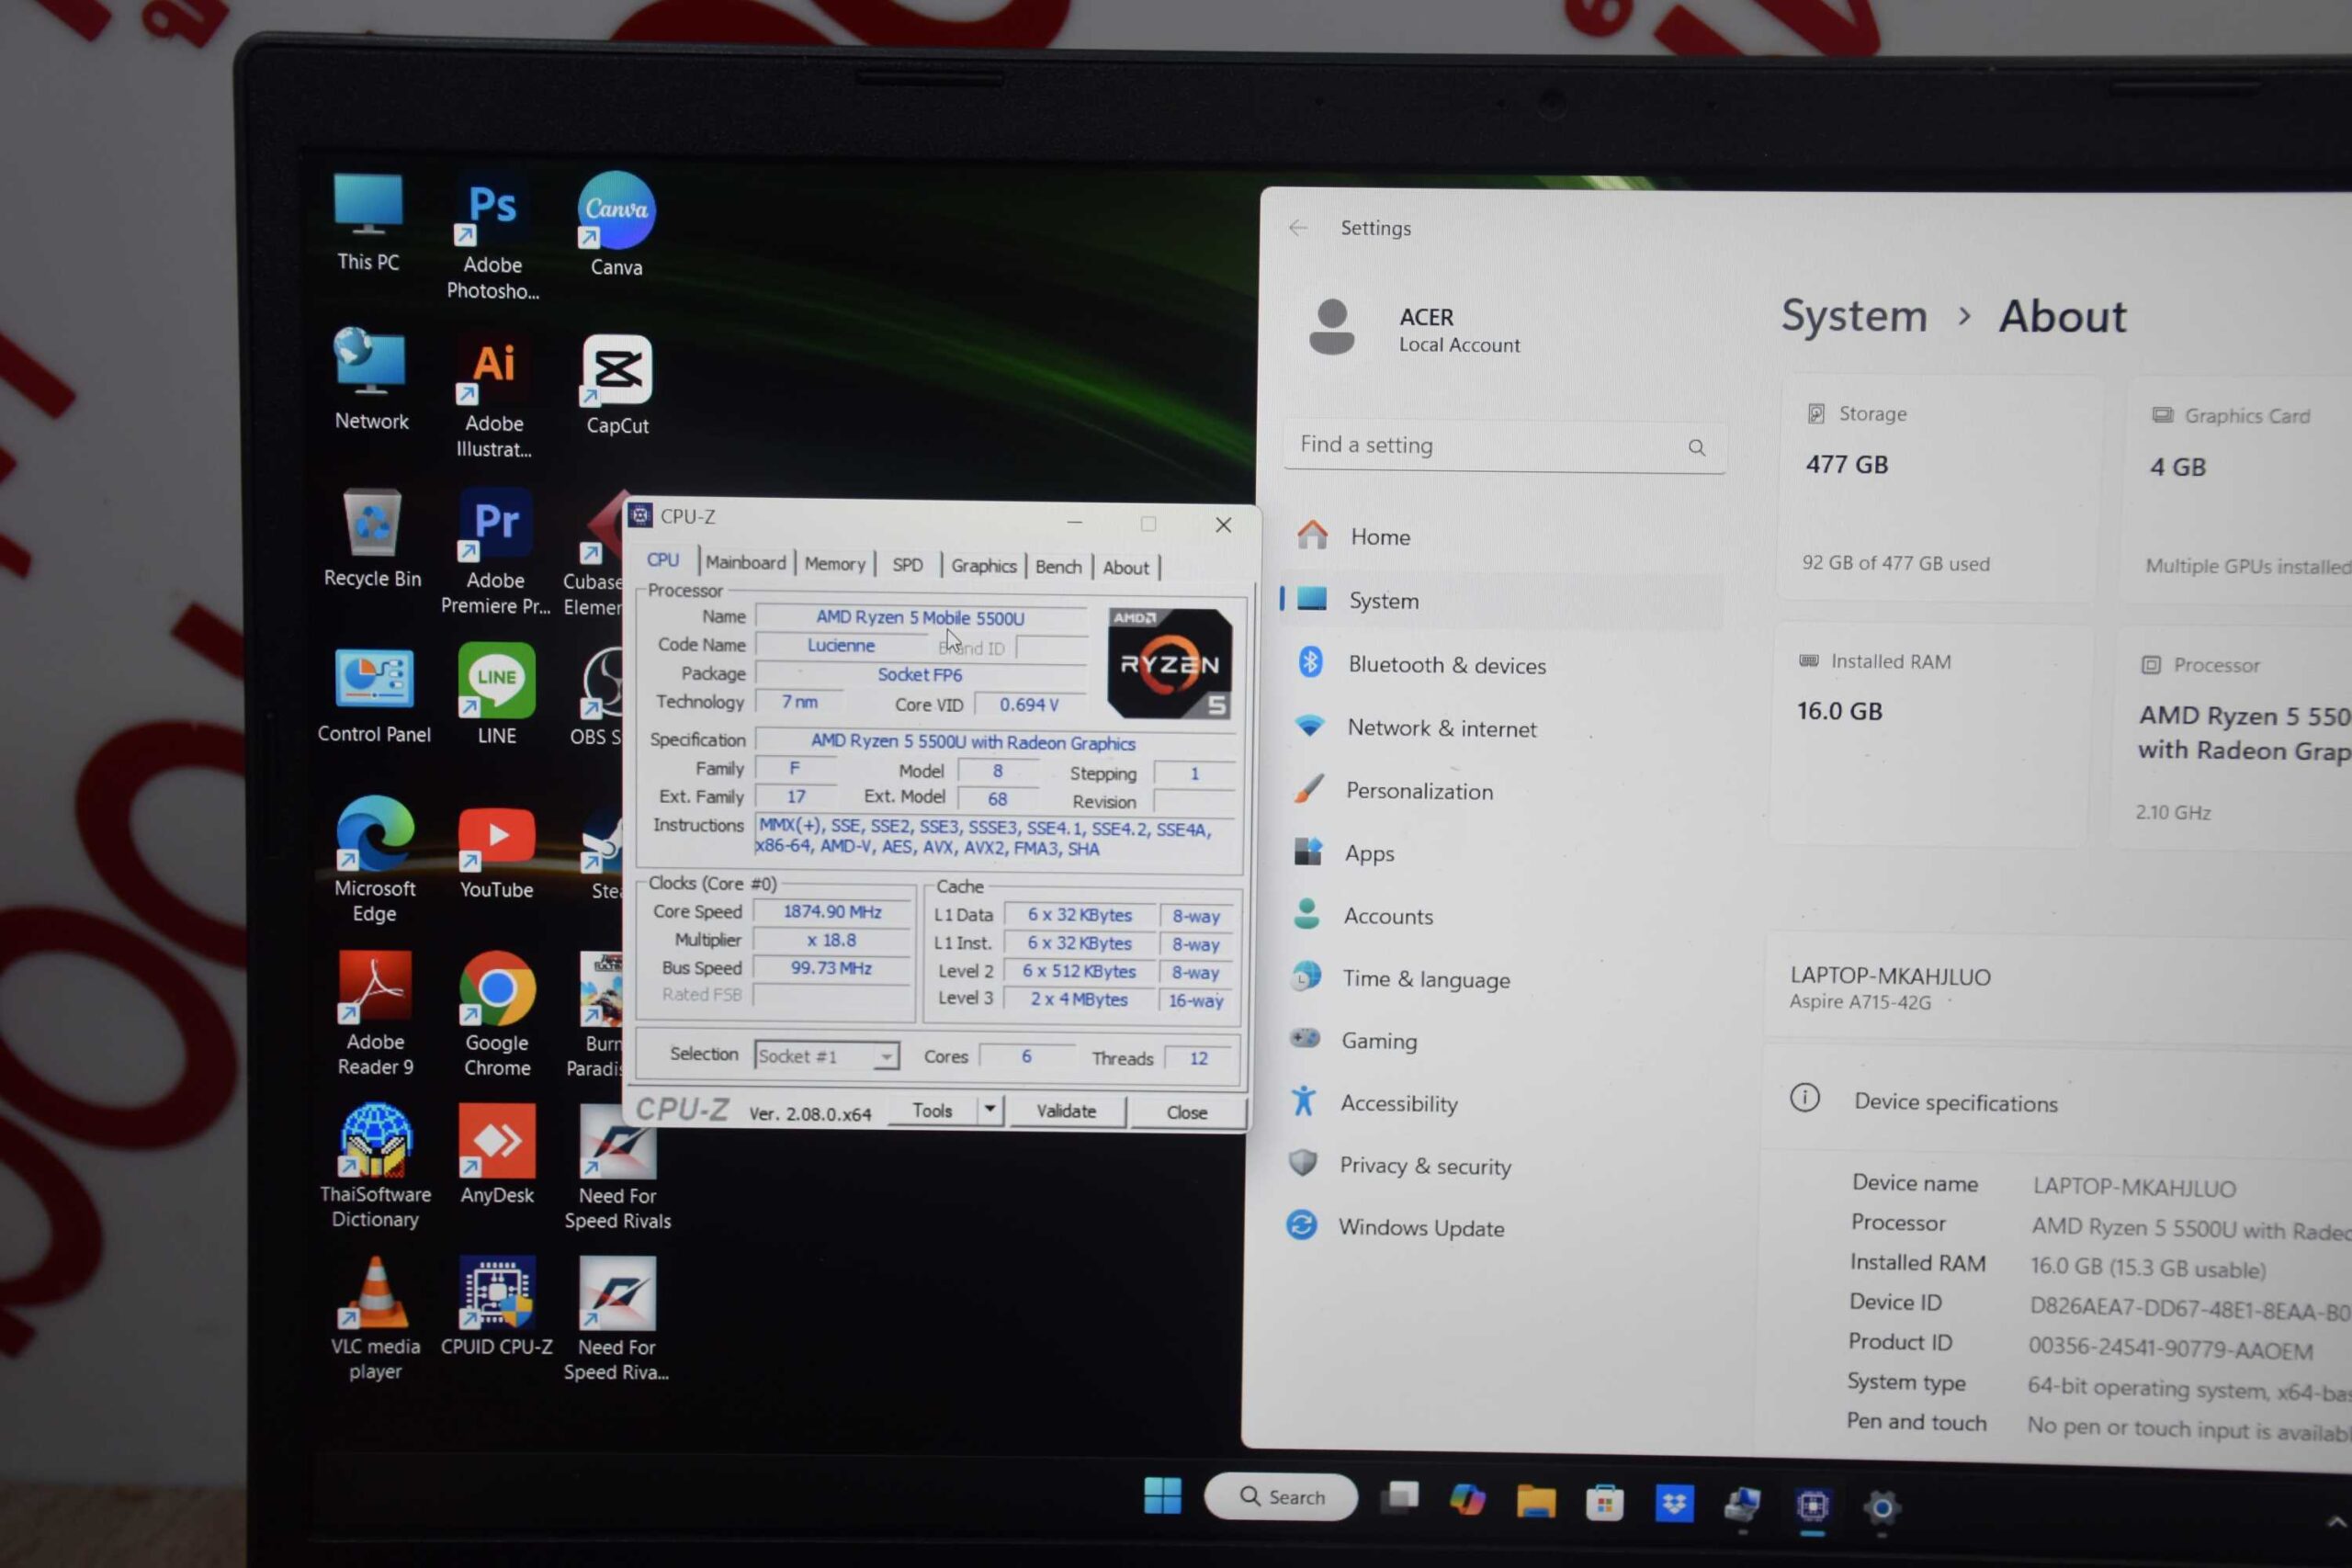Expand the Device specifications section
2352x1568 pixels.
[2056, 1102]
